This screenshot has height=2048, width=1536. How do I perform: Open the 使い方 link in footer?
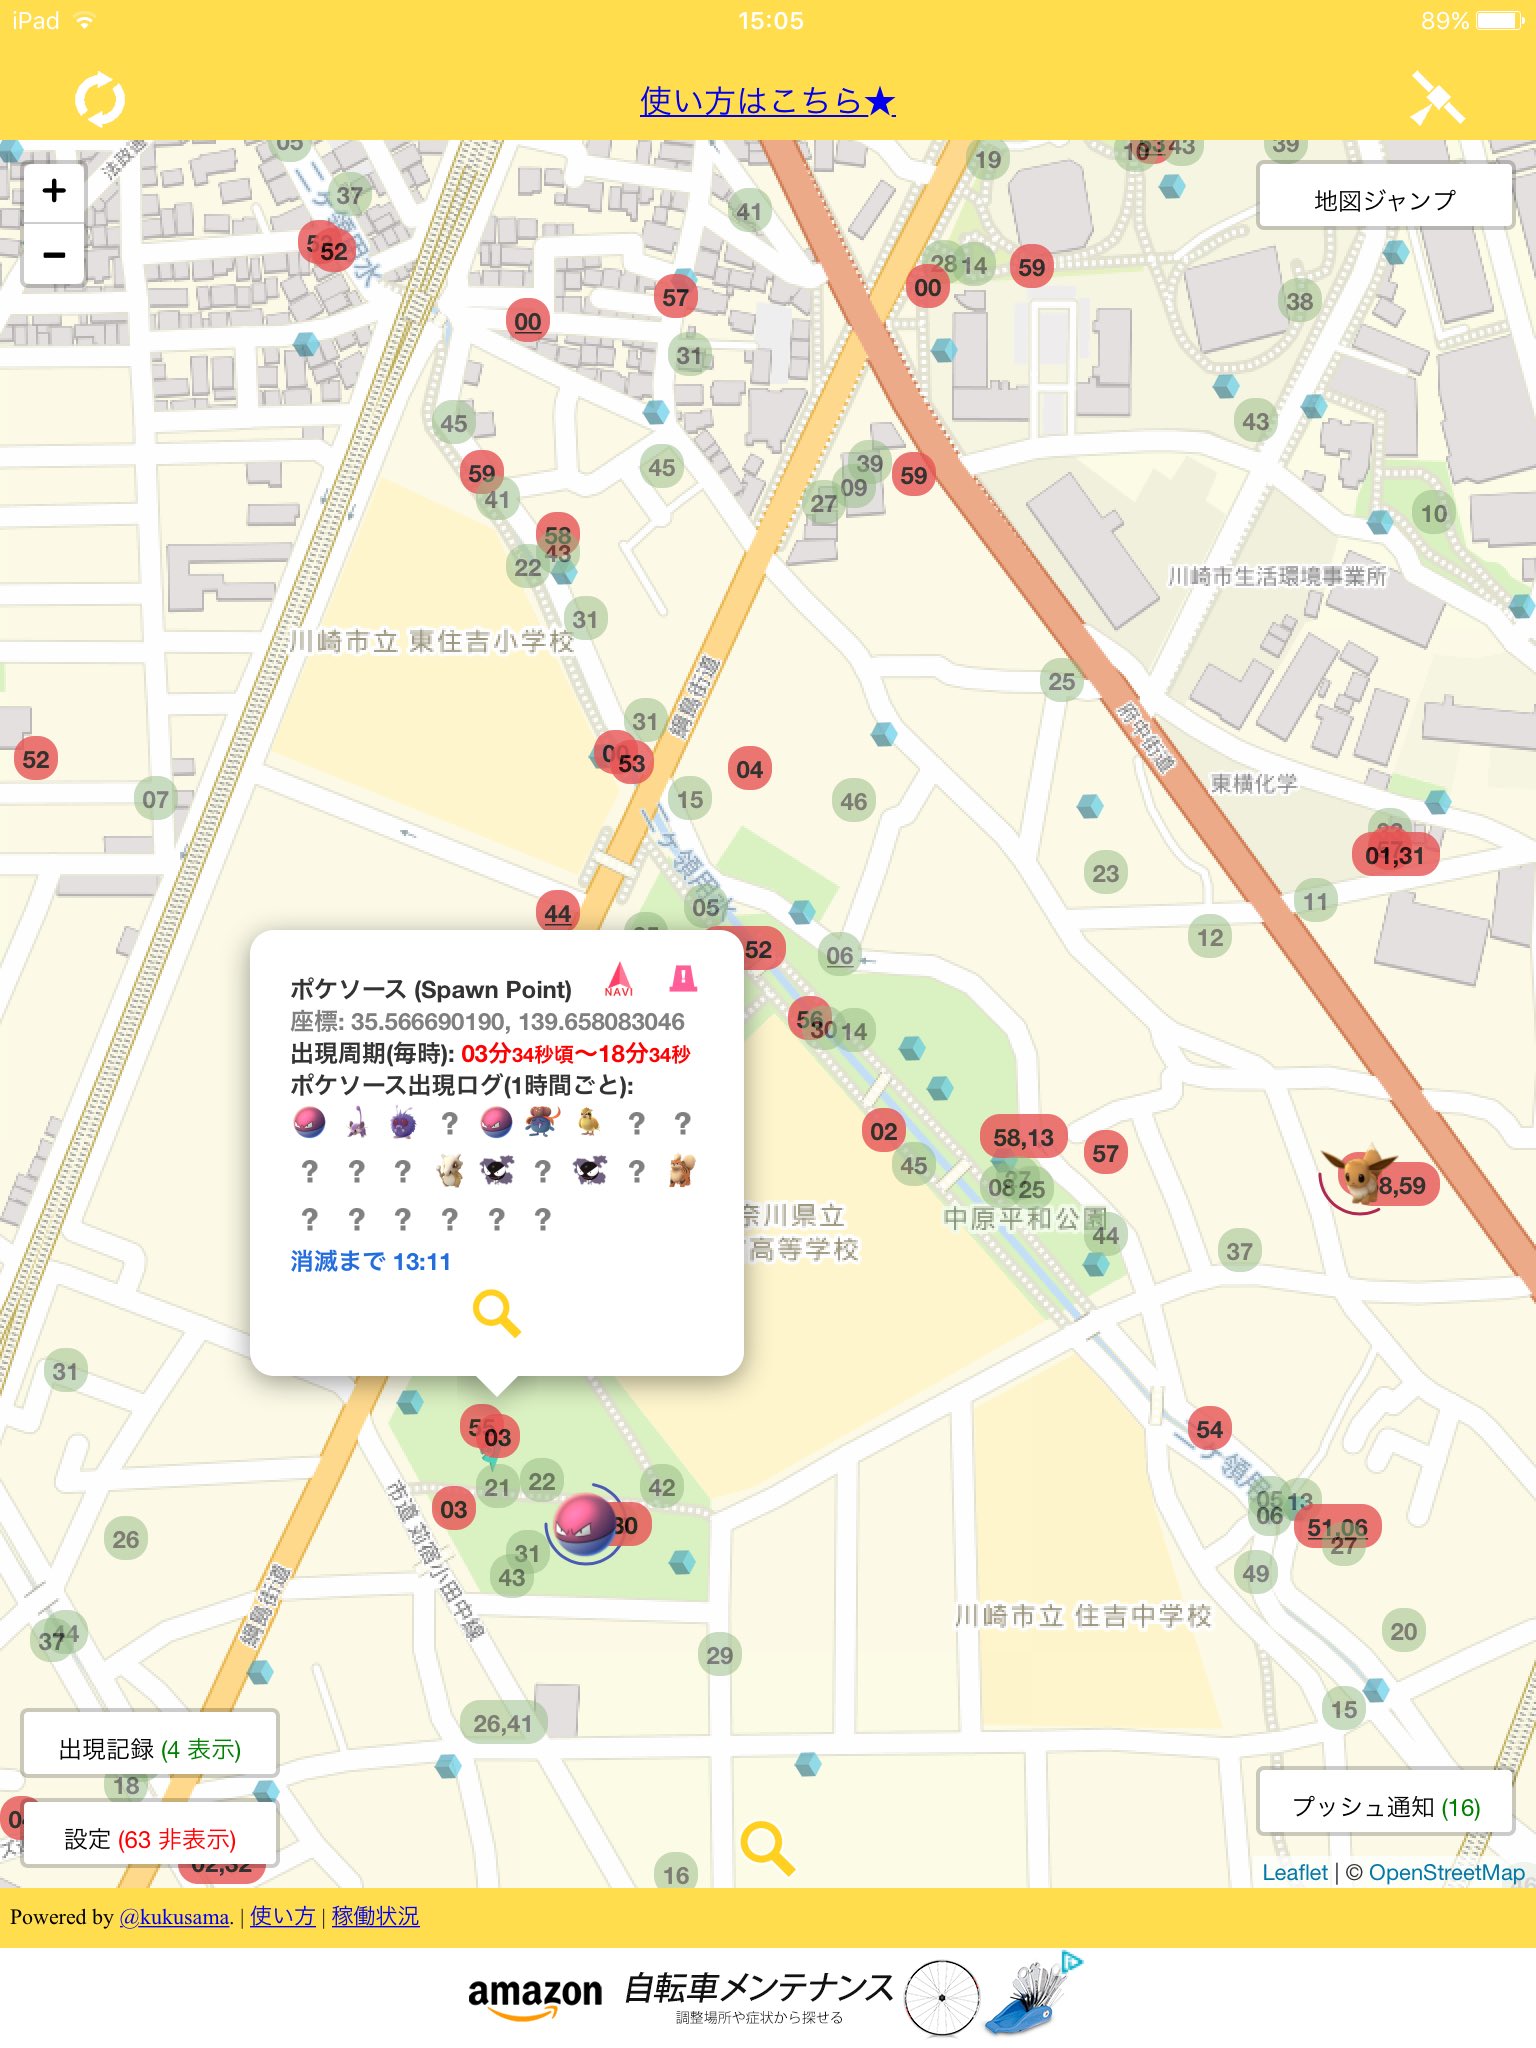(x=282, y=1916)
